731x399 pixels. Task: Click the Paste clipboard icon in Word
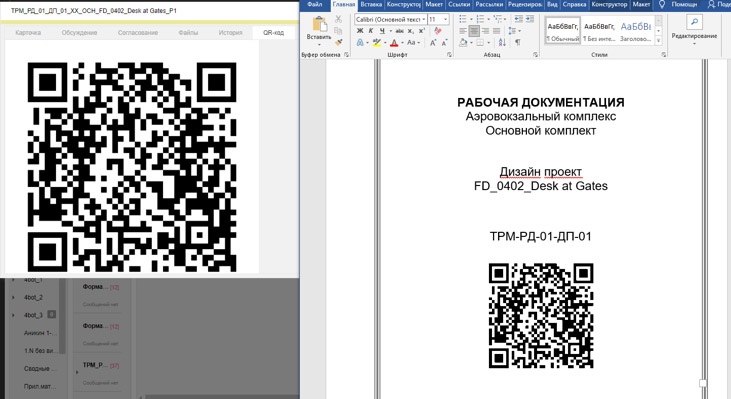click(x=320, y=24)
